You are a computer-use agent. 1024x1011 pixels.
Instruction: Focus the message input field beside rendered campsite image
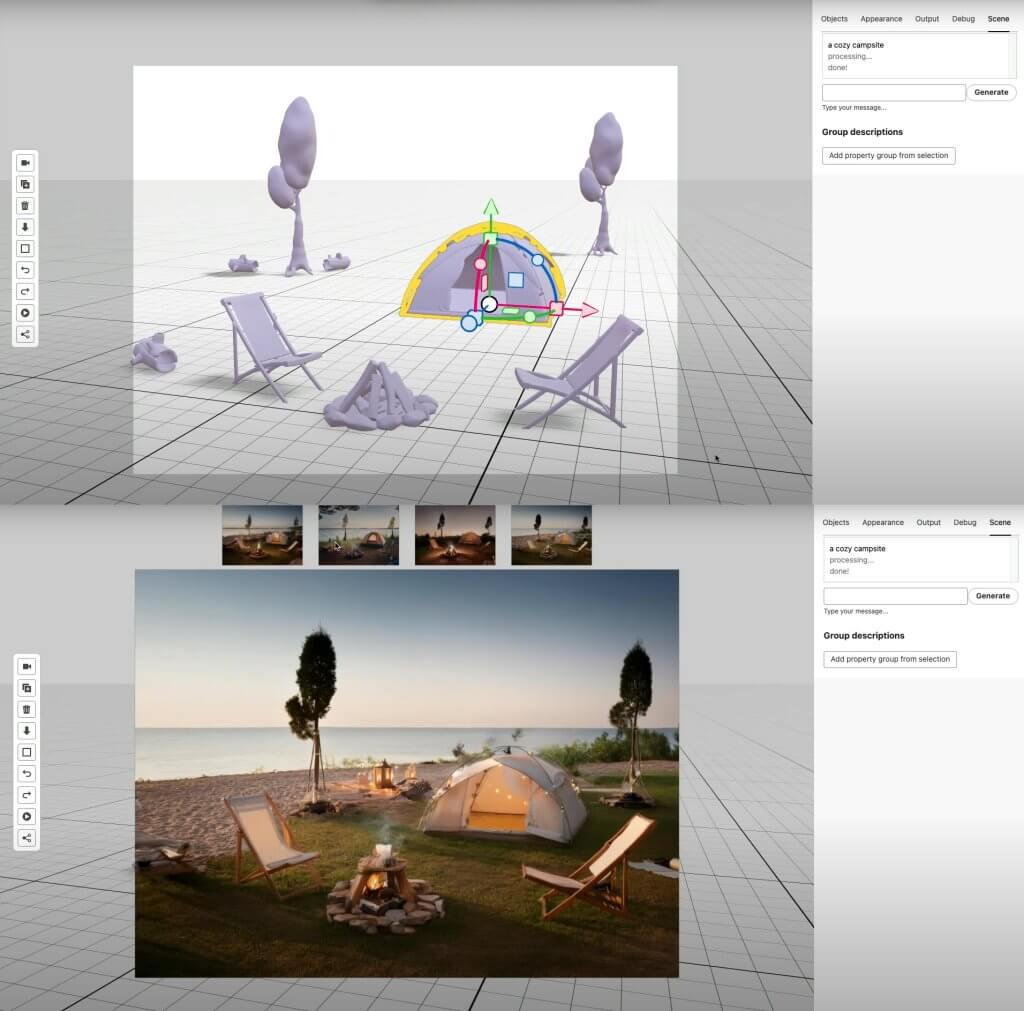pyautogui.click(x=895, y=596)
